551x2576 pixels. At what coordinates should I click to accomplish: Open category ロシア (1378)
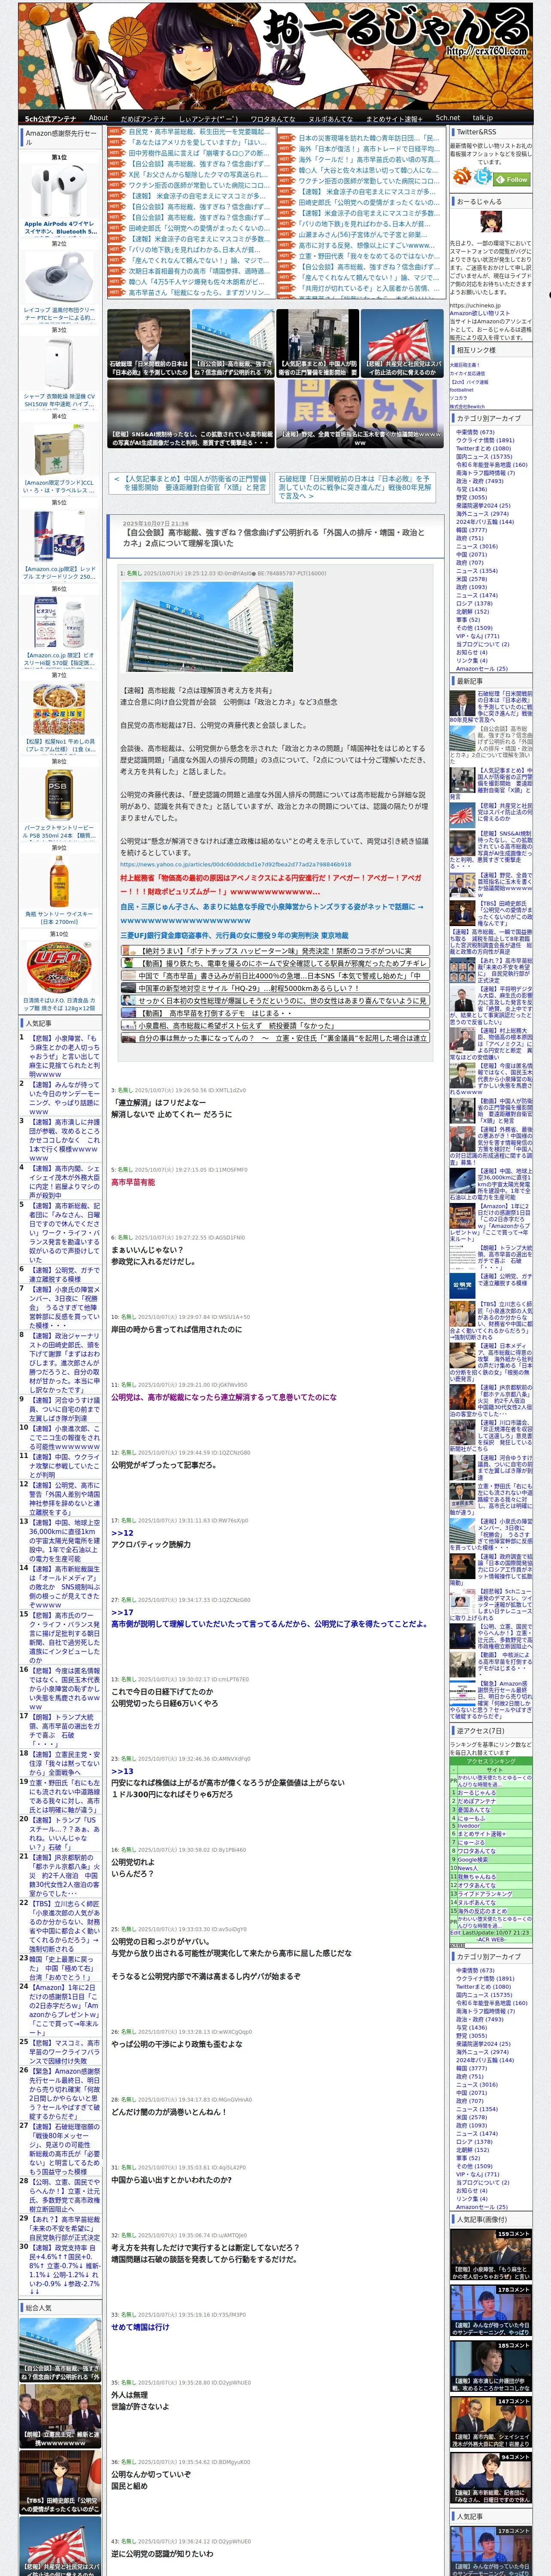click(x=474, y=603)
